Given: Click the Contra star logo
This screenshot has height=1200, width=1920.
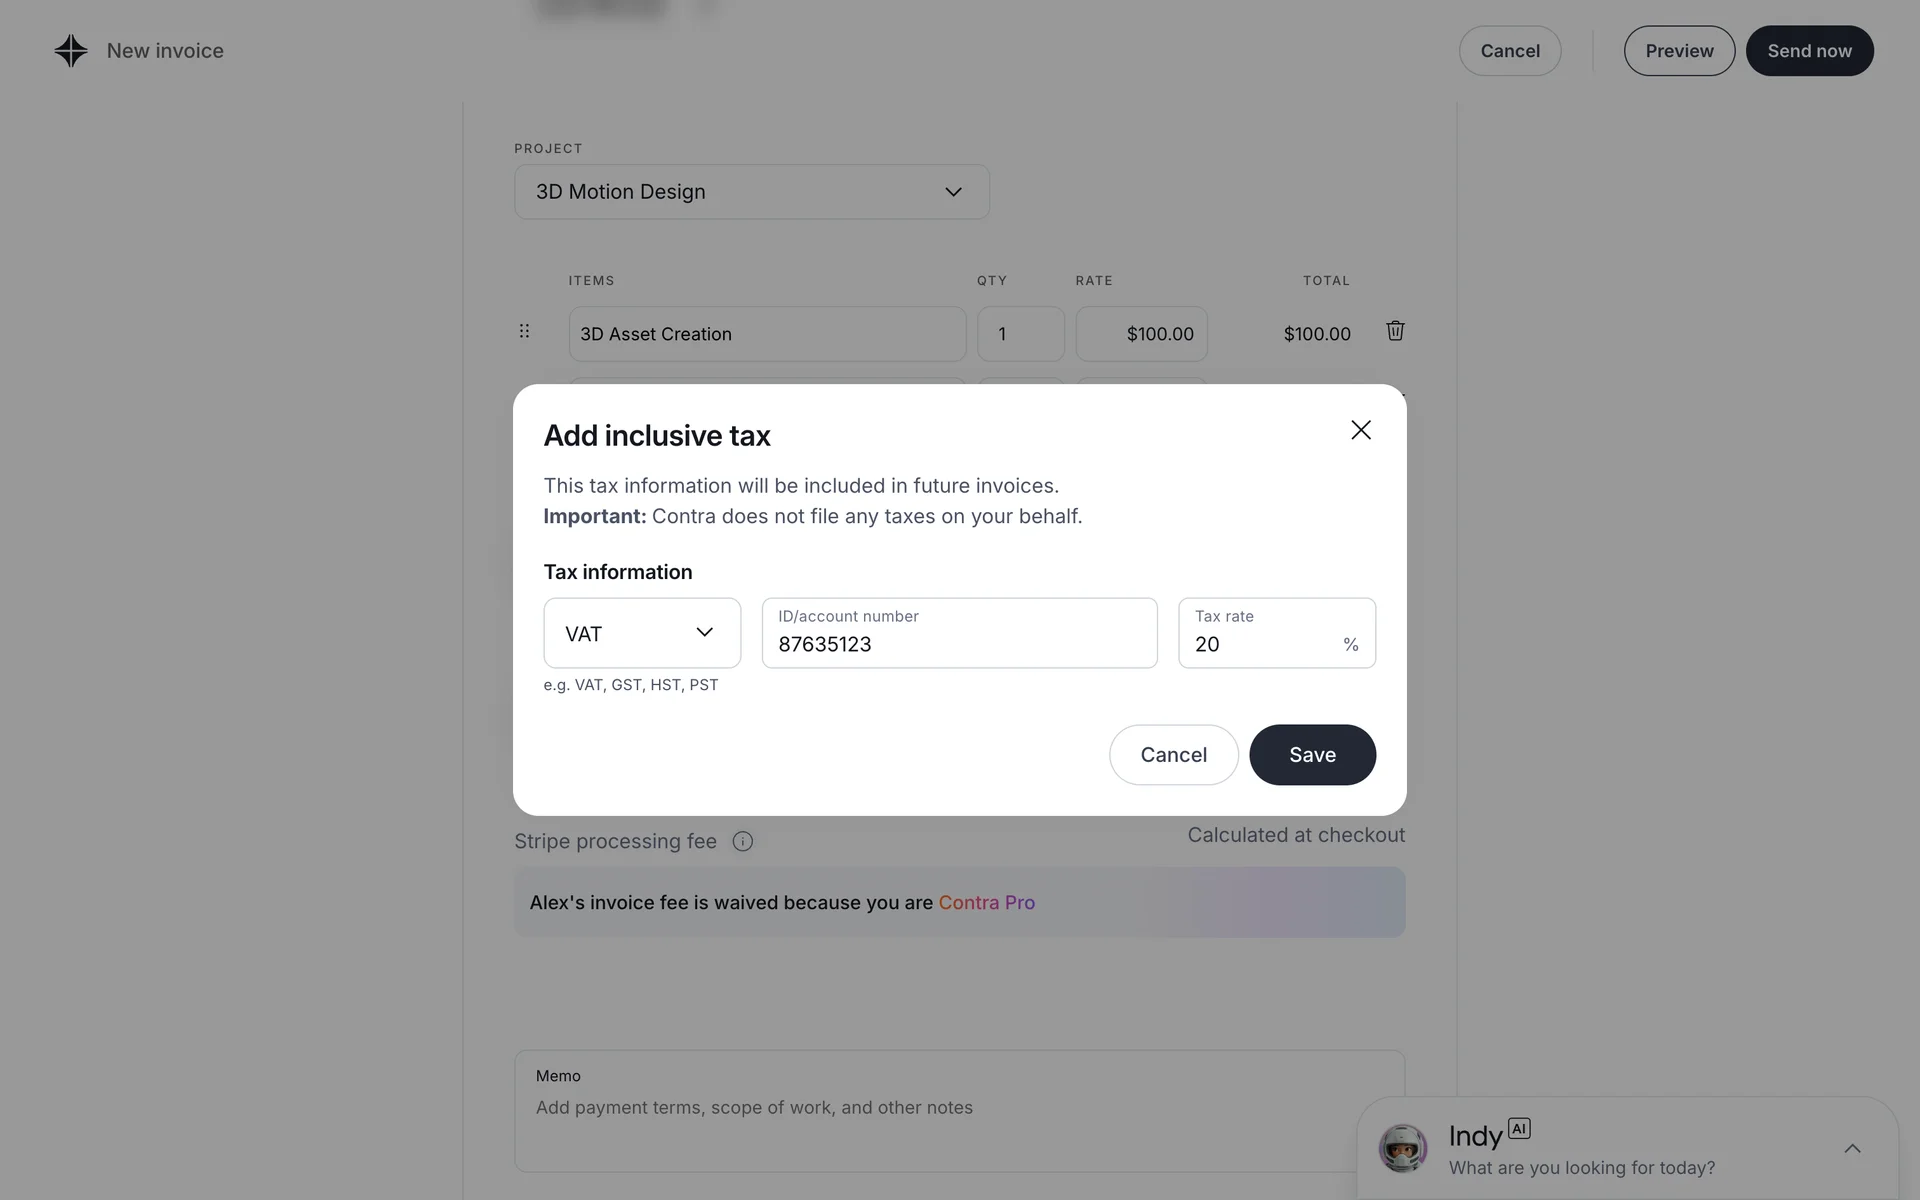Looking at the screenshot, I should [x=71, y=51].
